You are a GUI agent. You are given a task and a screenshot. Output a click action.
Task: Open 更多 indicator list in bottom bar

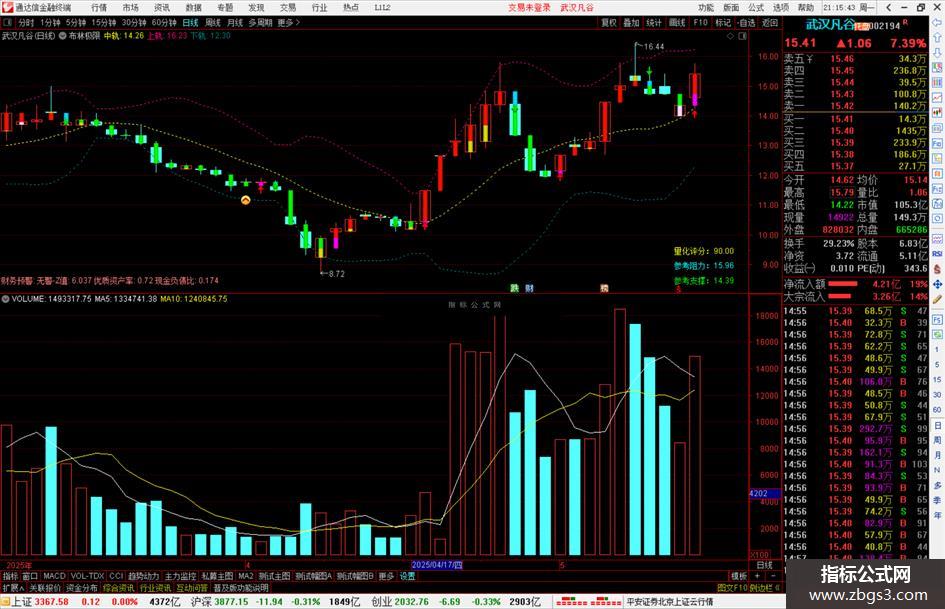point(386,576)
